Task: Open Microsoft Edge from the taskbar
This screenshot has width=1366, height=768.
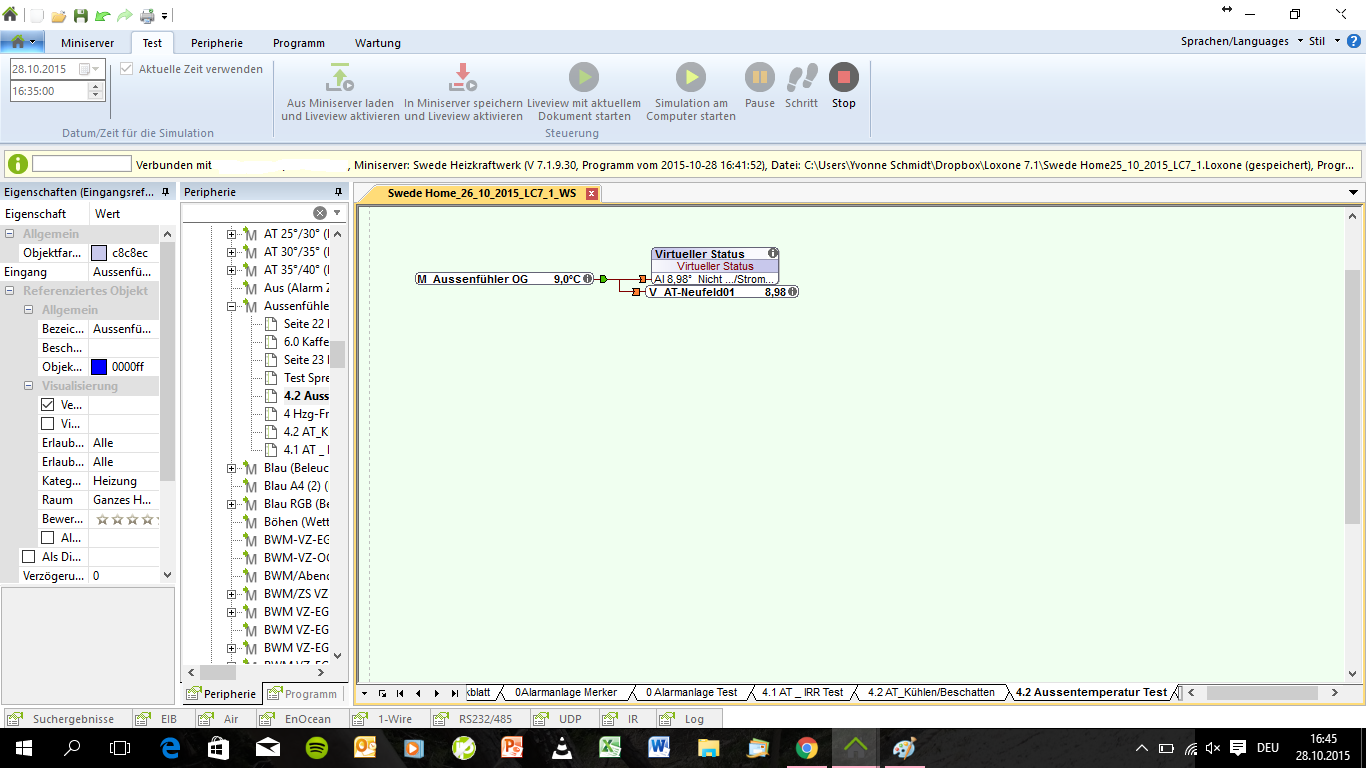Action: [x=168, y=747]
